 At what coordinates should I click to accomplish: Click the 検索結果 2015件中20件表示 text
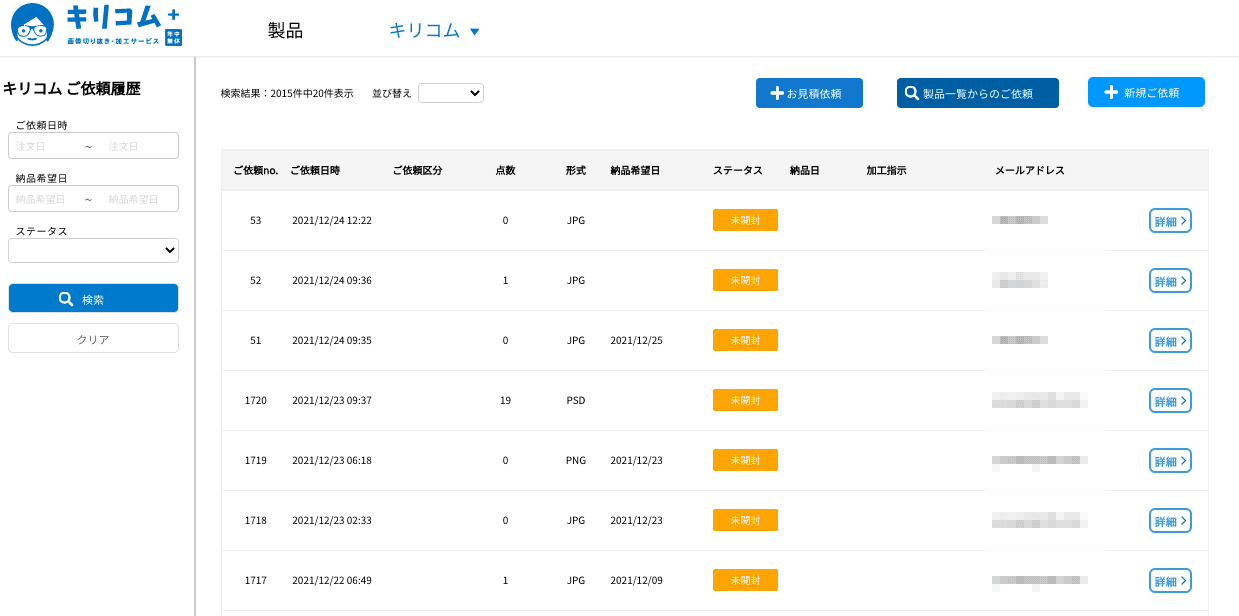coord(287,93)
